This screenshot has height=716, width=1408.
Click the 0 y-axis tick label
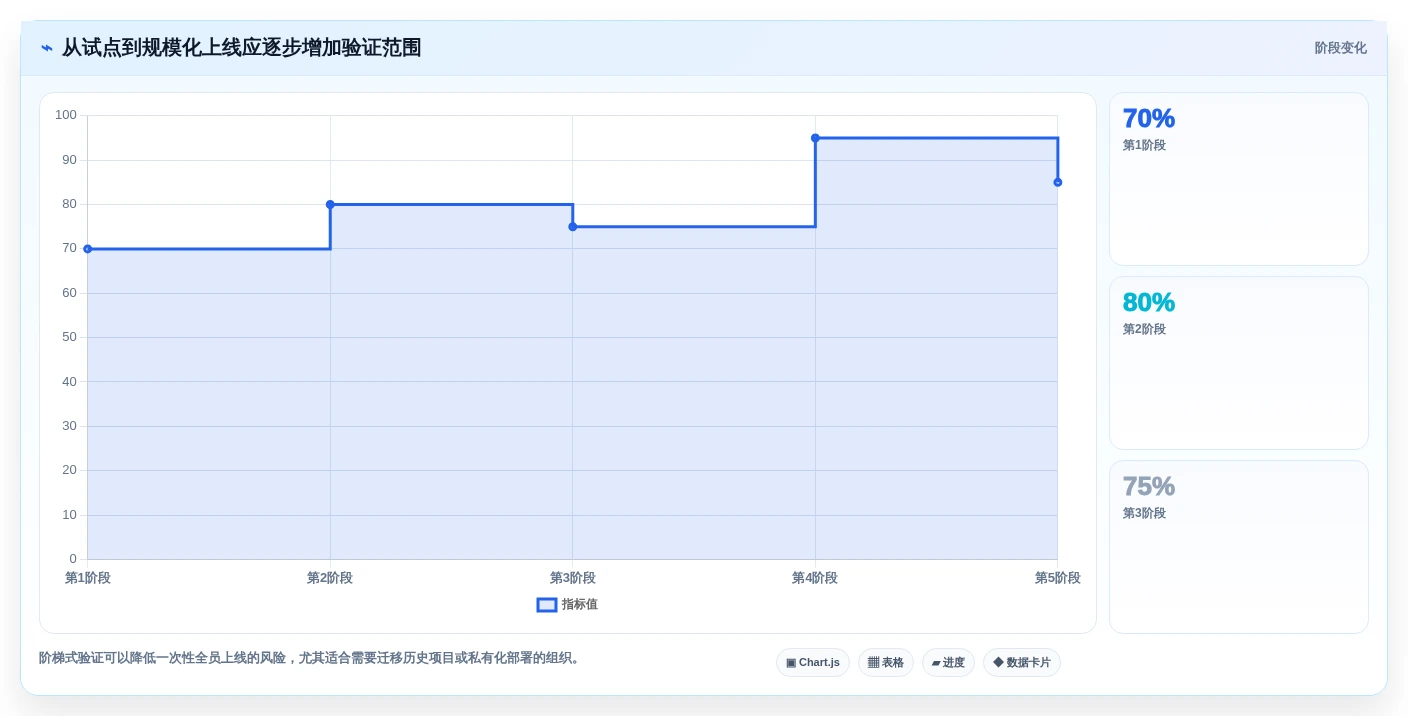73,559
